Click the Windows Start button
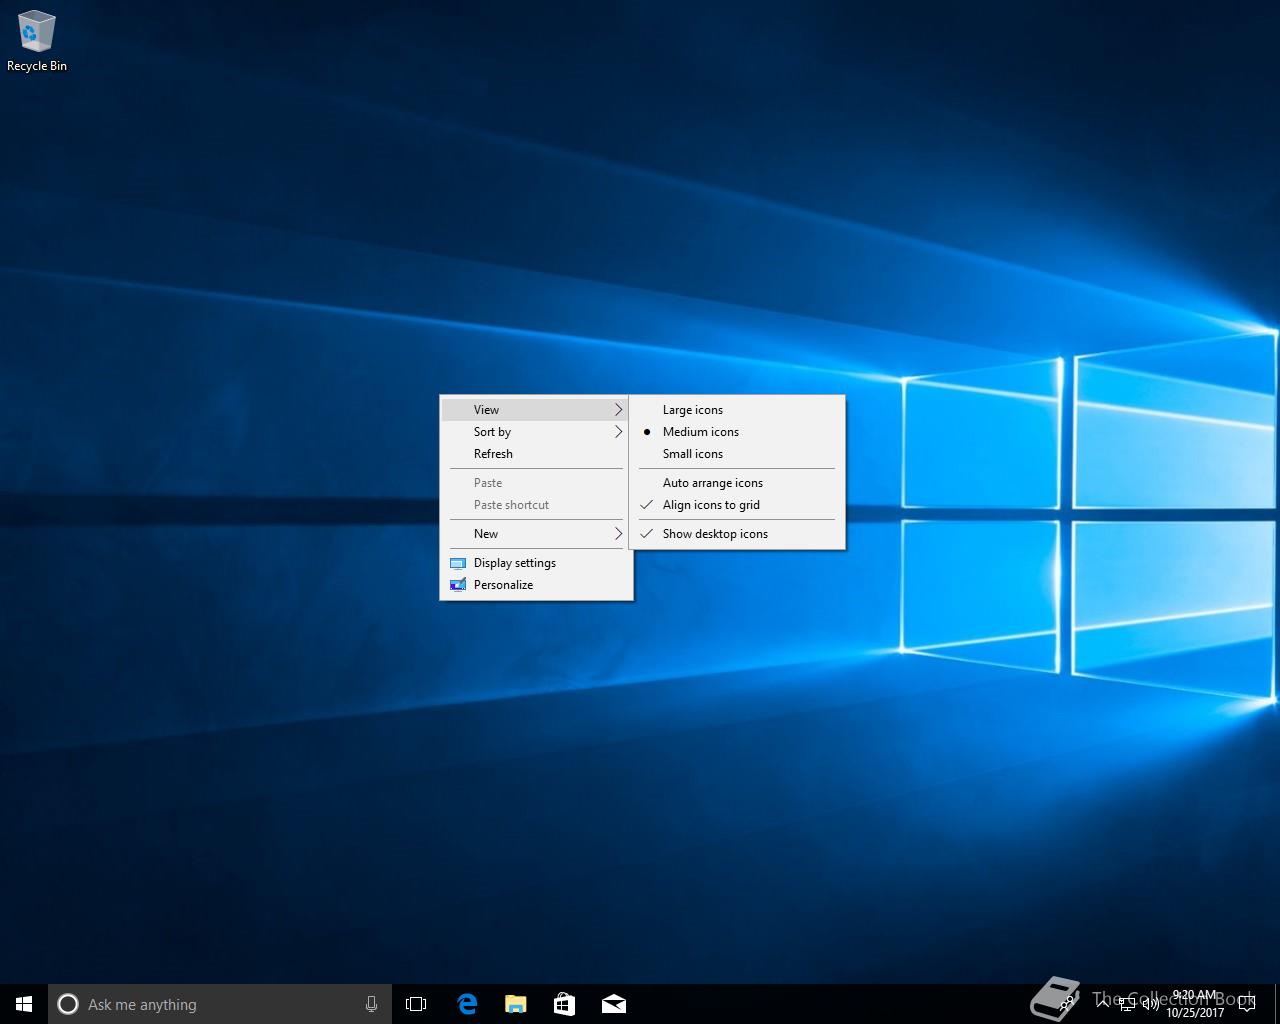1280x1024 pixels. pyautogui.click(x=24, y=1004)
